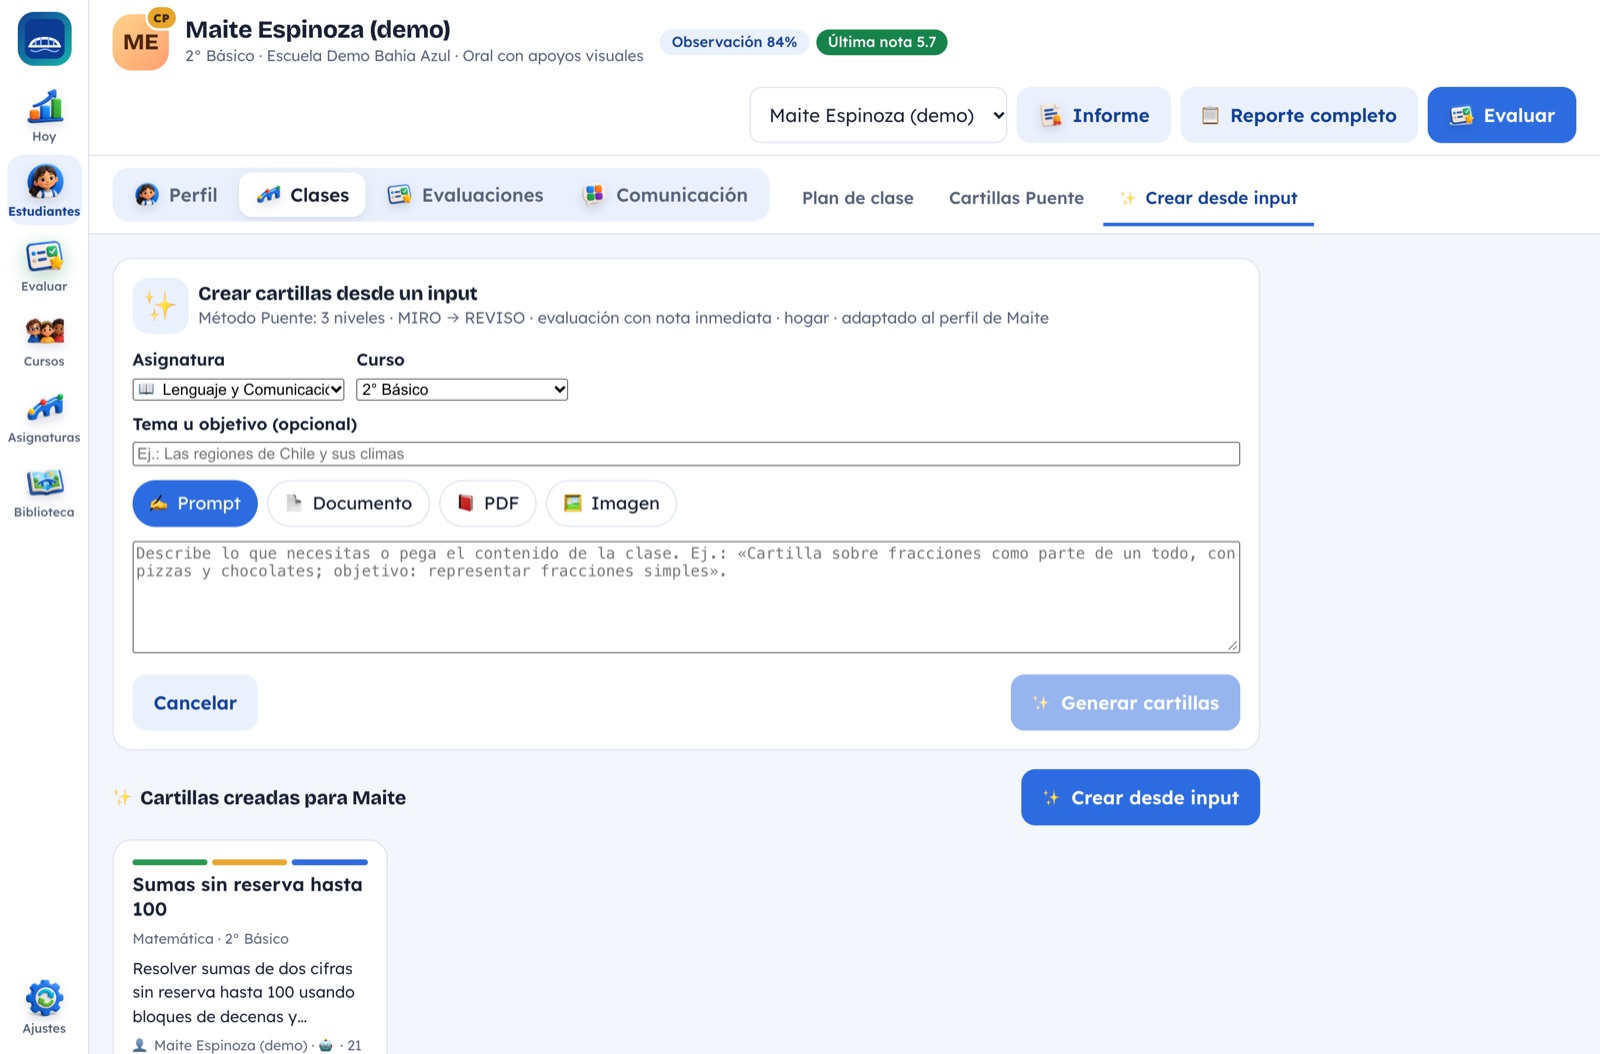
Task: Click the ME student avatar
Action: coord(141,42)
